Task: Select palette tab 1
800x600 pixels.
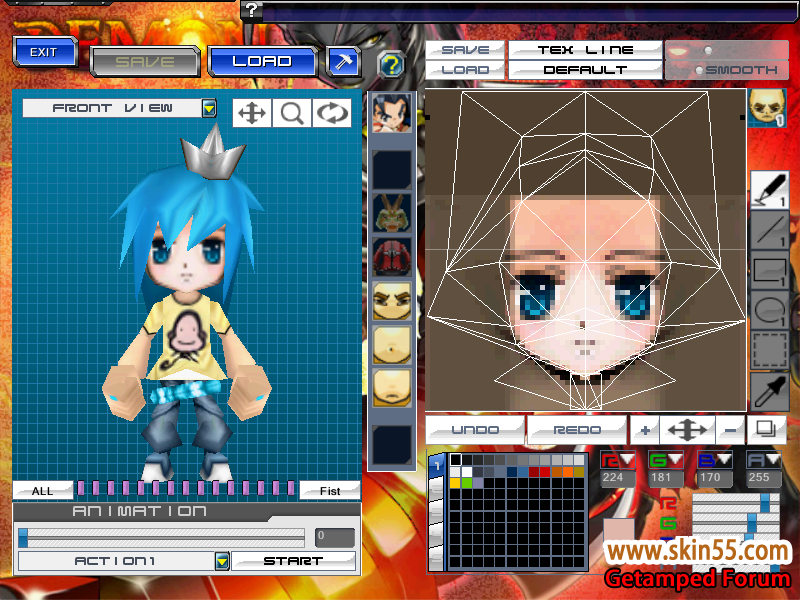Action: [437, 466]
